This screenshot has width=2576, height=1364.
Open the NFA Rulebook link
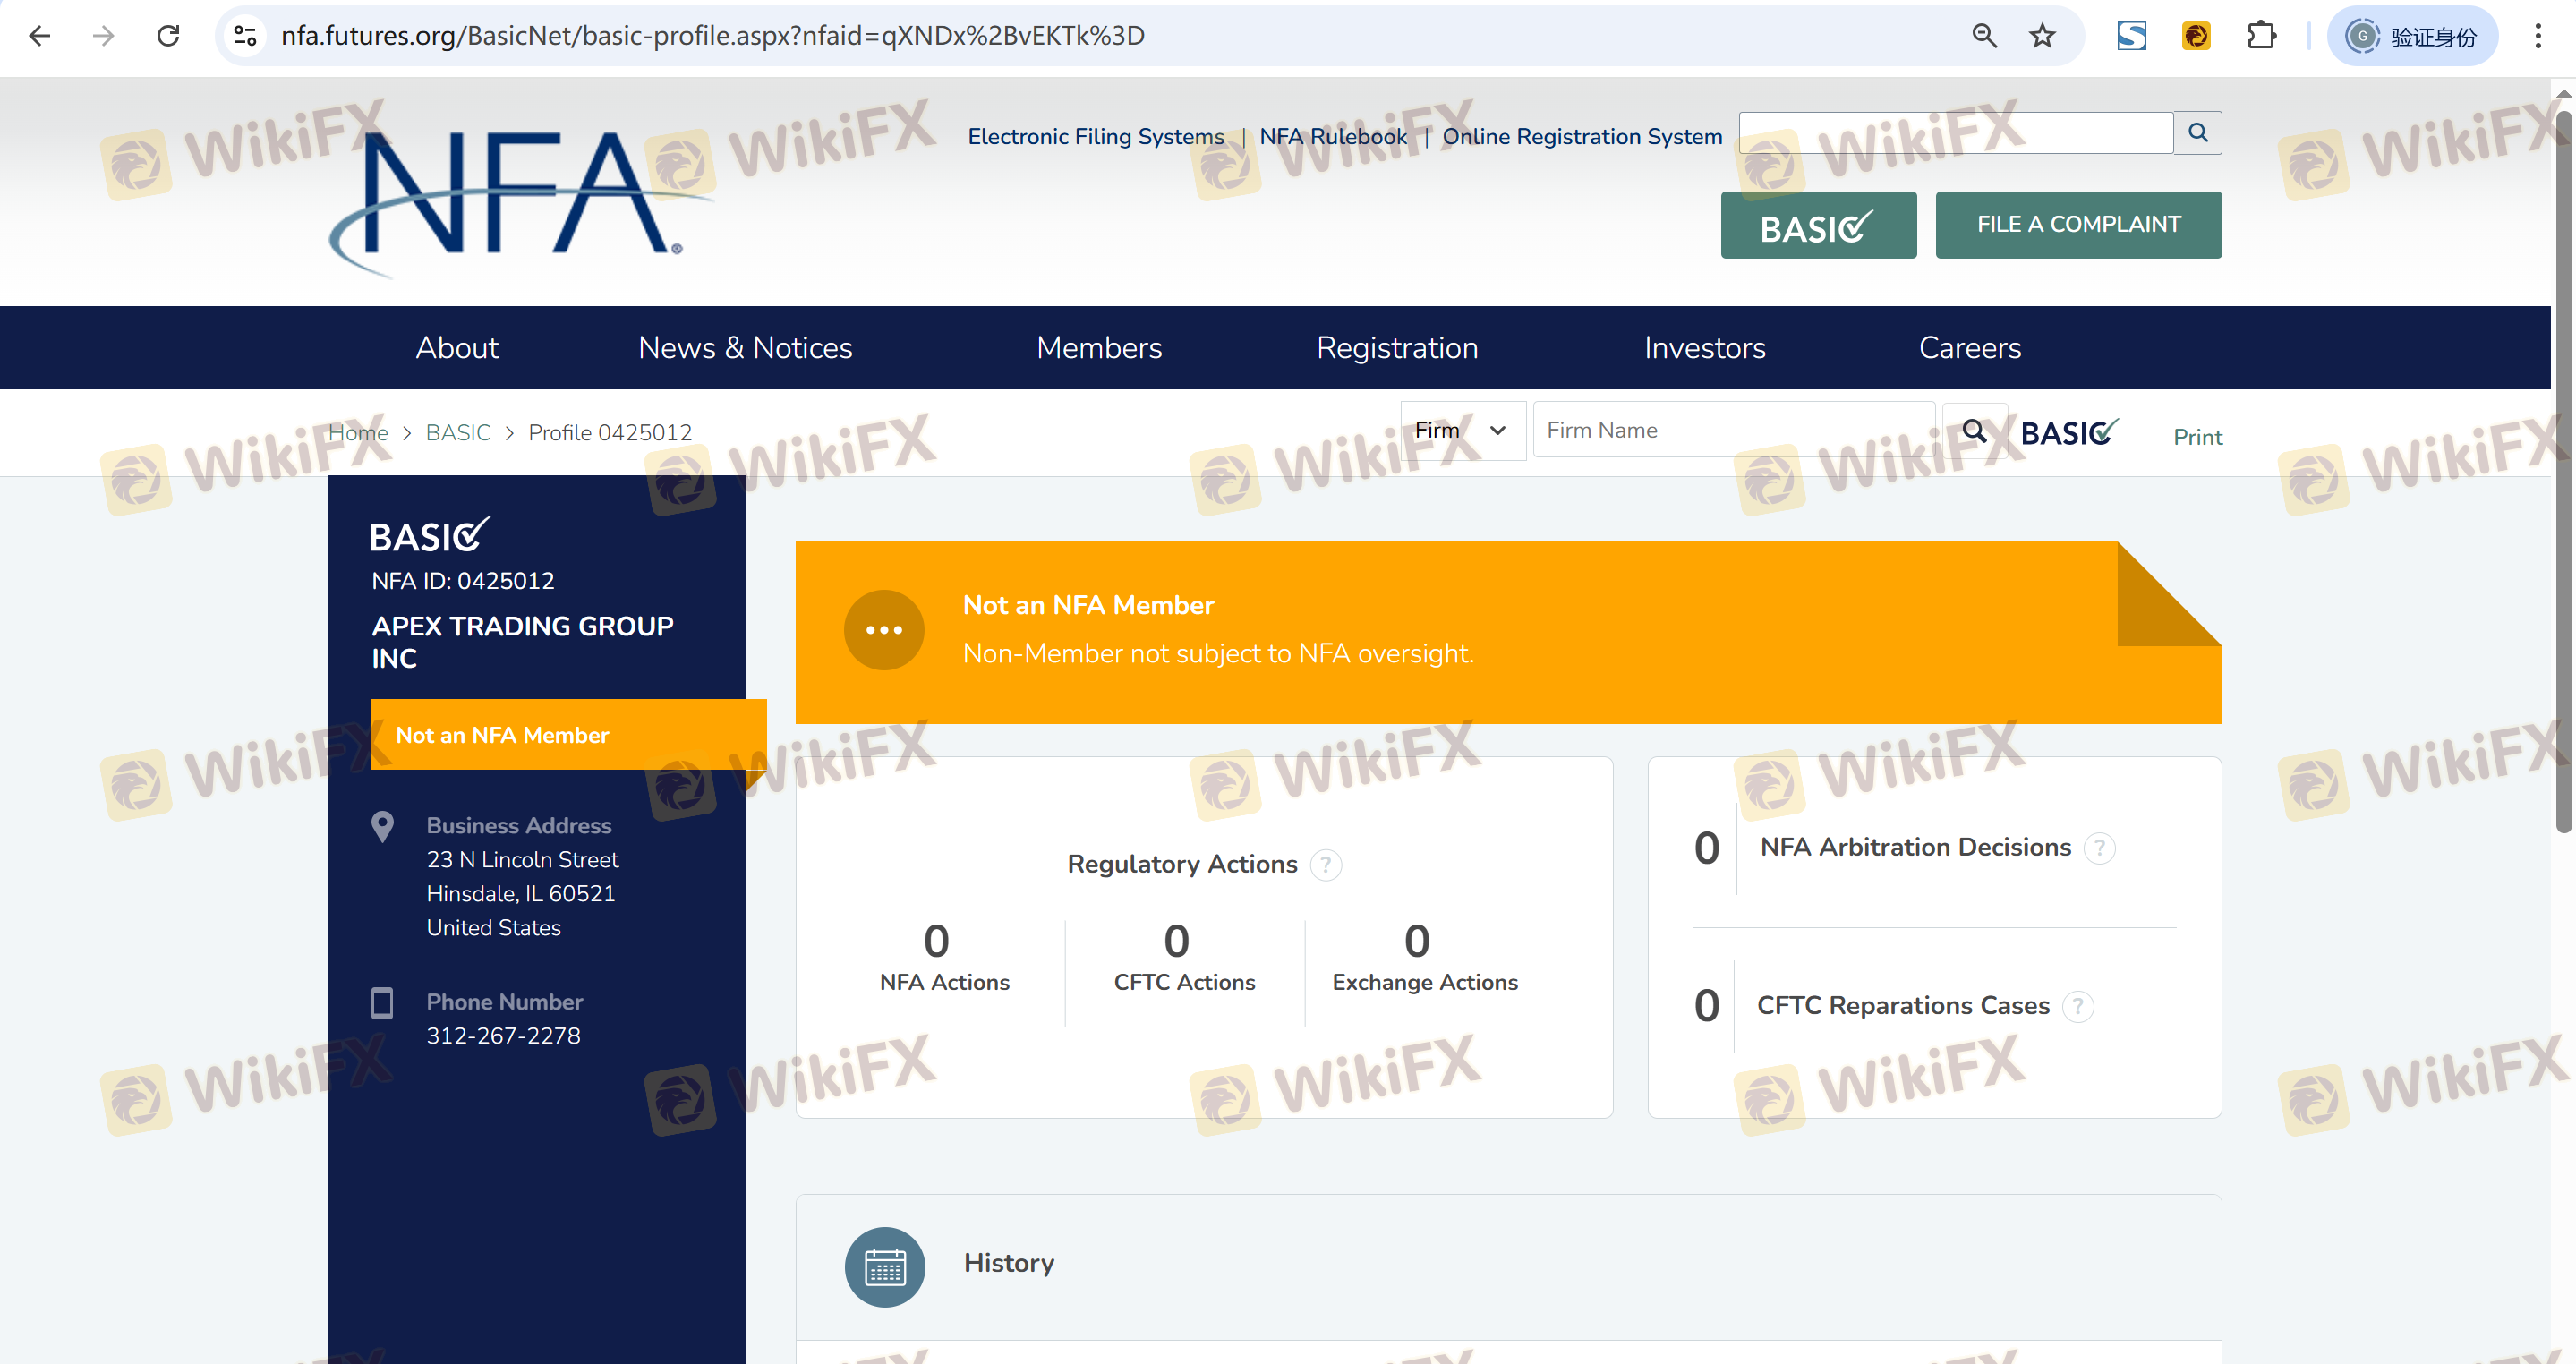coord(1332,137)
